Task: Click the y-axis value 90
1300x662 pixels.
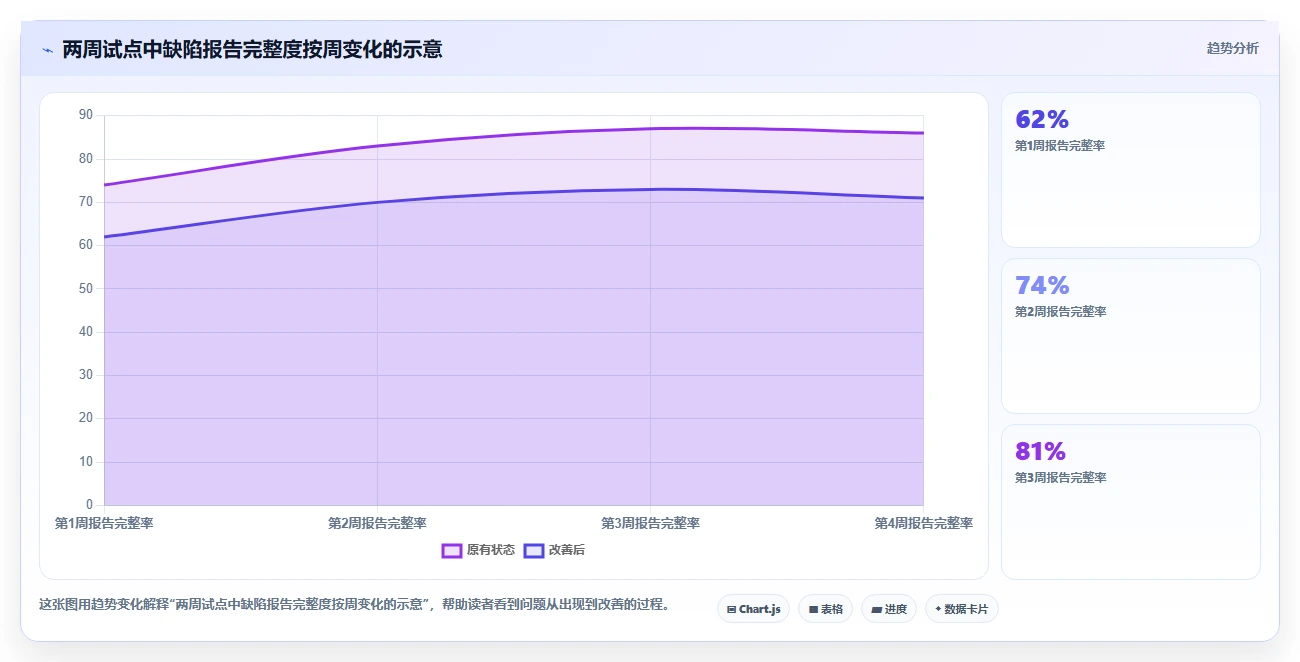Action: pyautogui.click(x=85, y=115)
